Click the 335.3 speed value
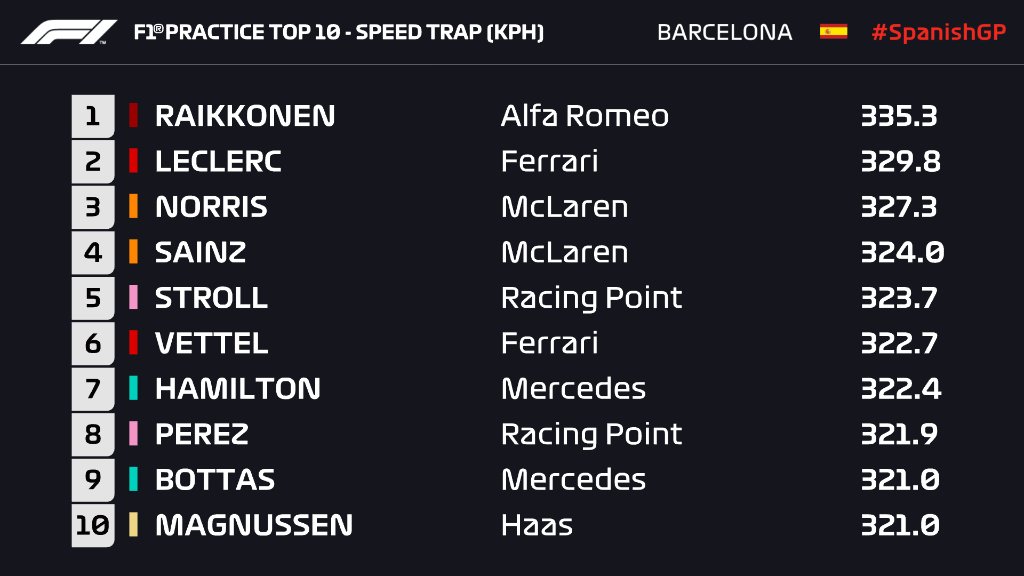Image resolution: width=1024 pixels, height=576 pixels. coord(899,116)
